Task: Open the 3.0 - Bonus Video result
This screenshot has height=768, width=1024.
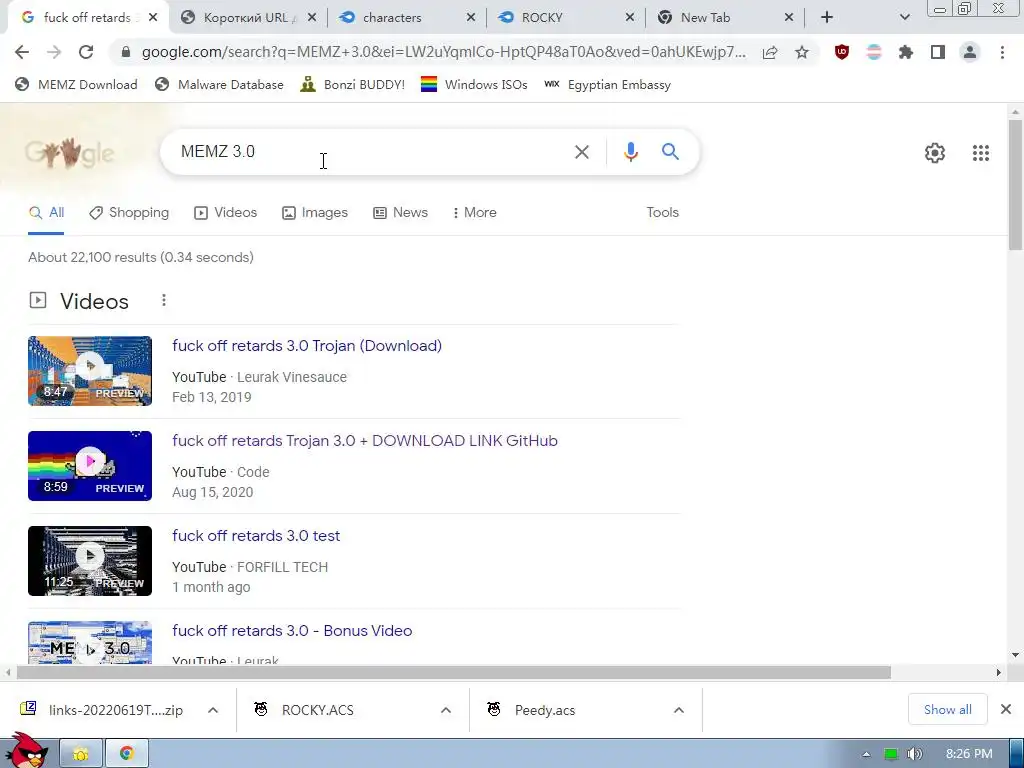Action: tap(292, 631)
